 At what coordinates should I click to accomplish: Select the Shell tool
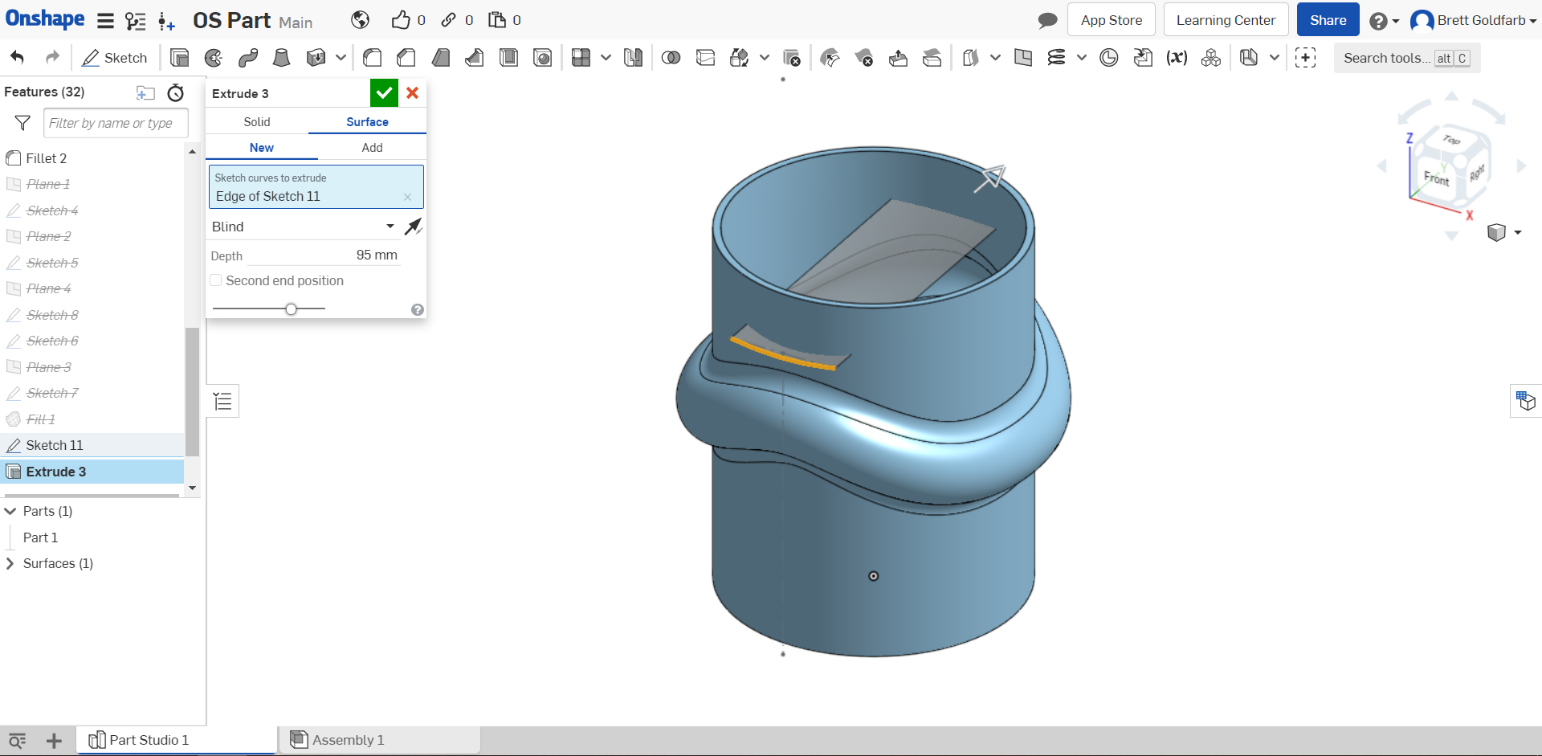coord(509,57)
